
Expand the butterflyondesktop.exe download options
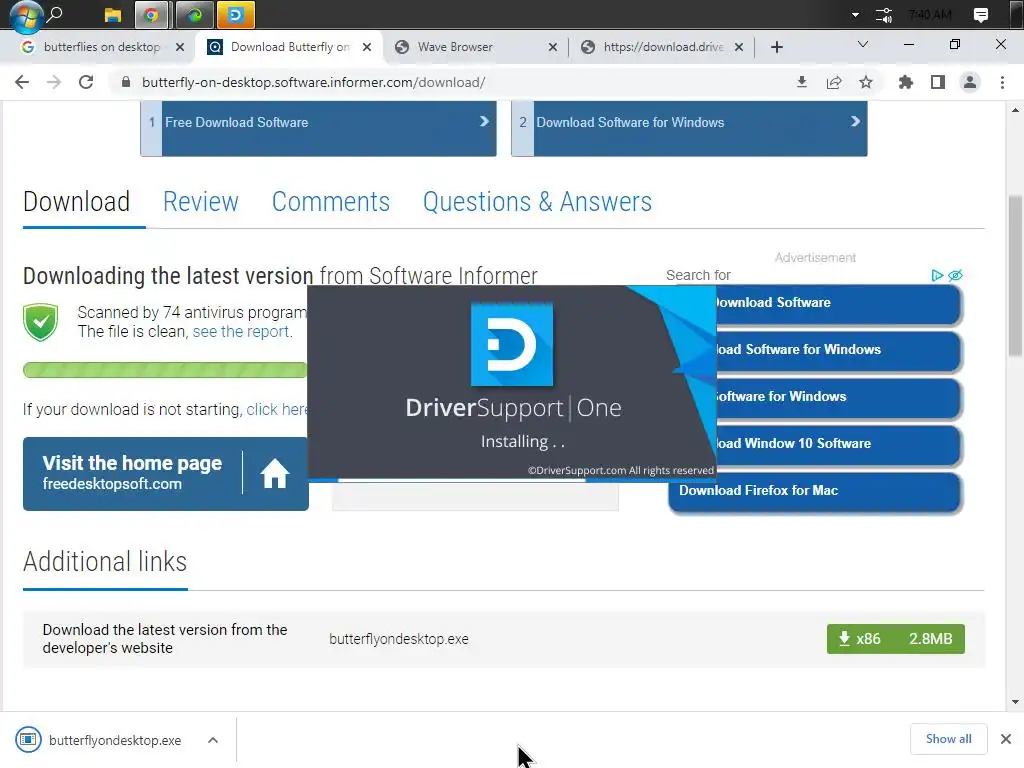(x=213, y=740)
